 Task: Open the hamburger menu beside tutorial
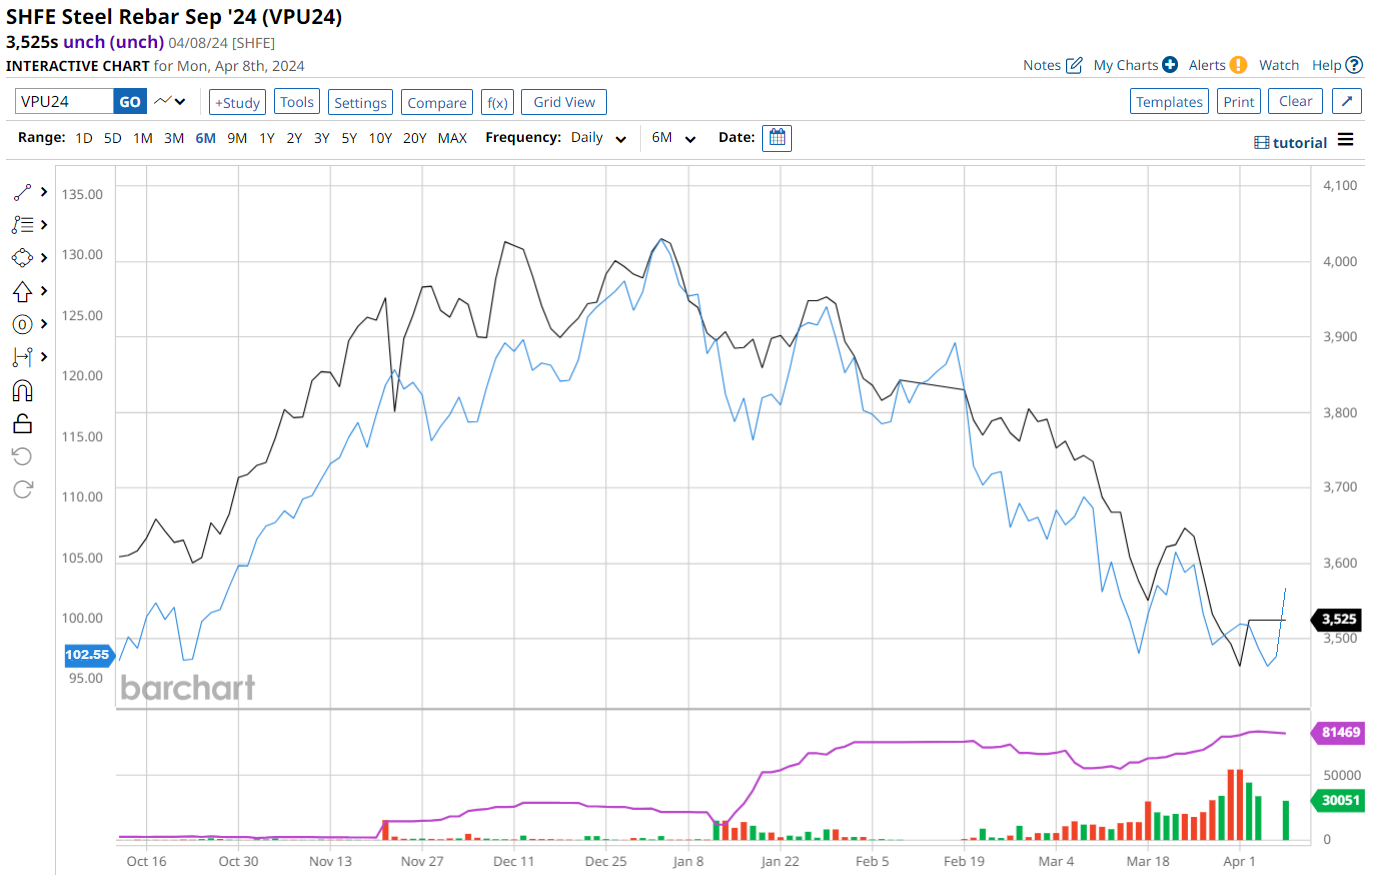pyautogui.click(x=1346, y=140)
